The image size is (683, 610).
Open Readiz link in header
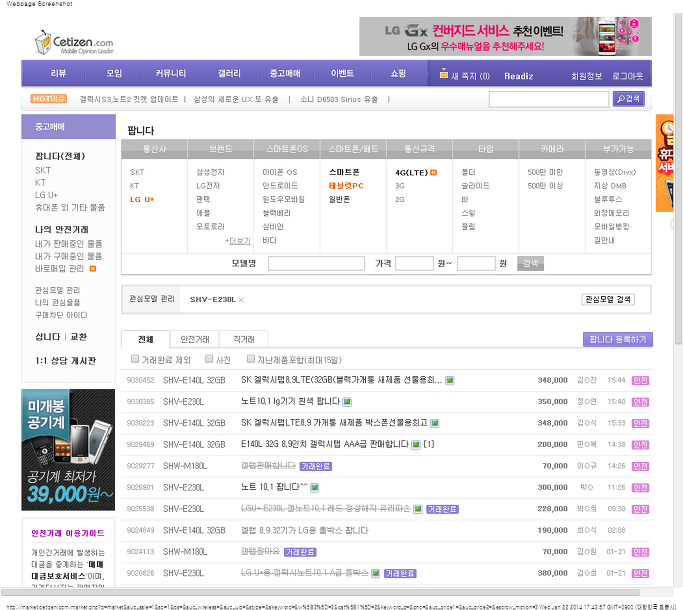pyautogui.click(x=518, y=76)
